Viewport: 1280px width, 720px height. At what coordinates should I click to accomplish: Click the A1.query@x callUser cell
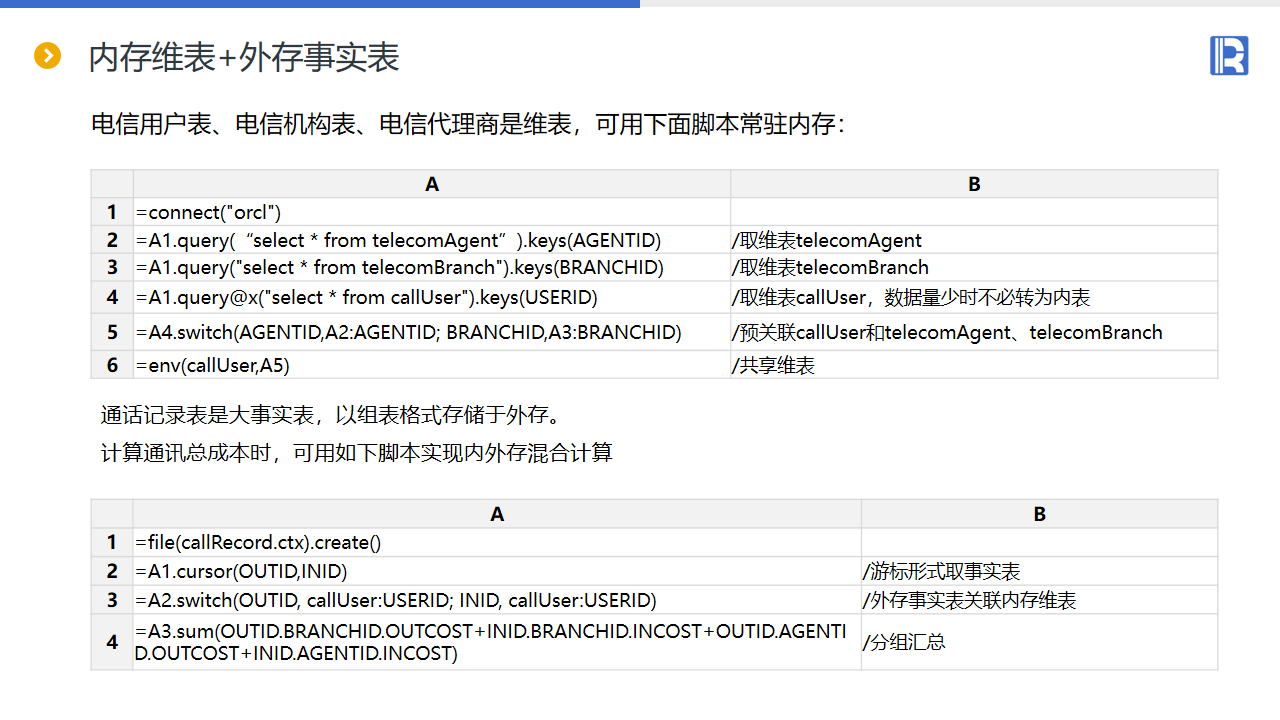point(432,297)
